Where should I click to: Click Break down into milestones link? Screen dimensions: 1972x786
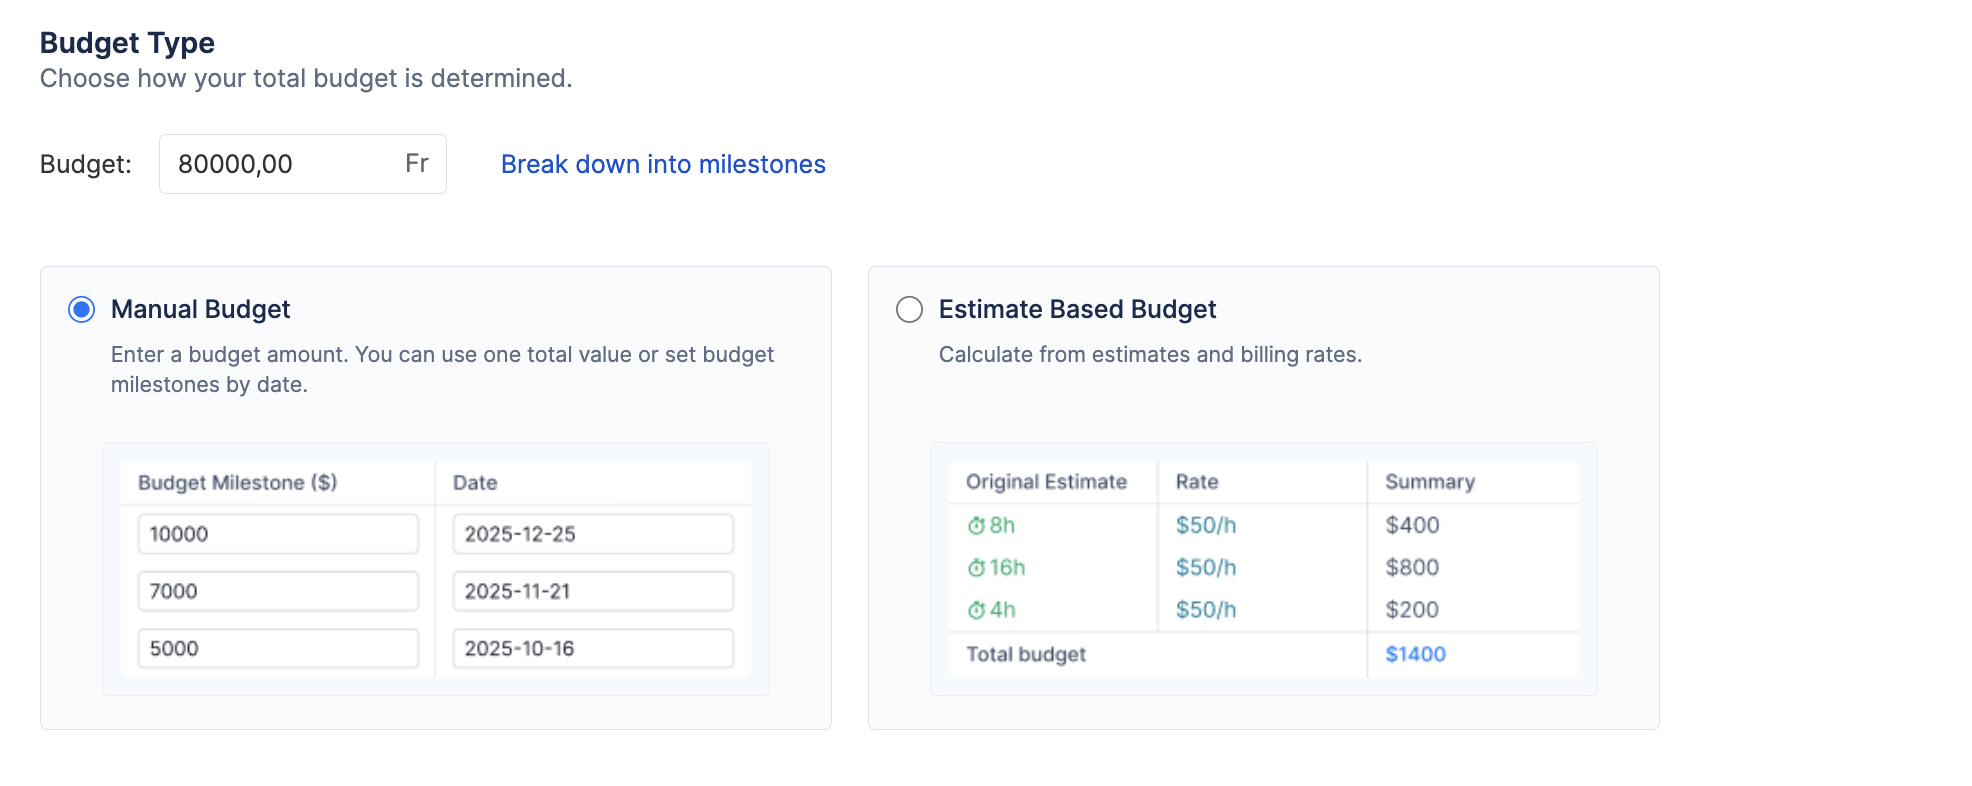(662, 164)
